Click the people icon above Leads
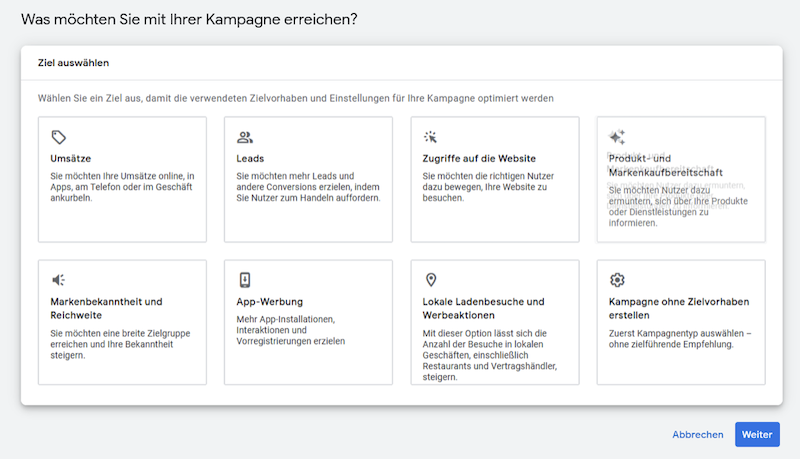The image size is (800, 459). [x=245, y=137]
